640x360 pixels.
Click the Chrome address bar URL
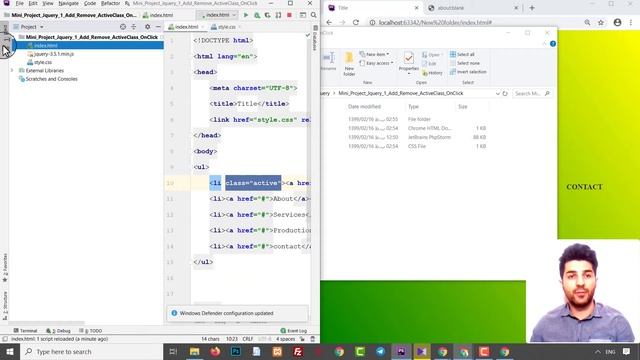tap(435, 22)
